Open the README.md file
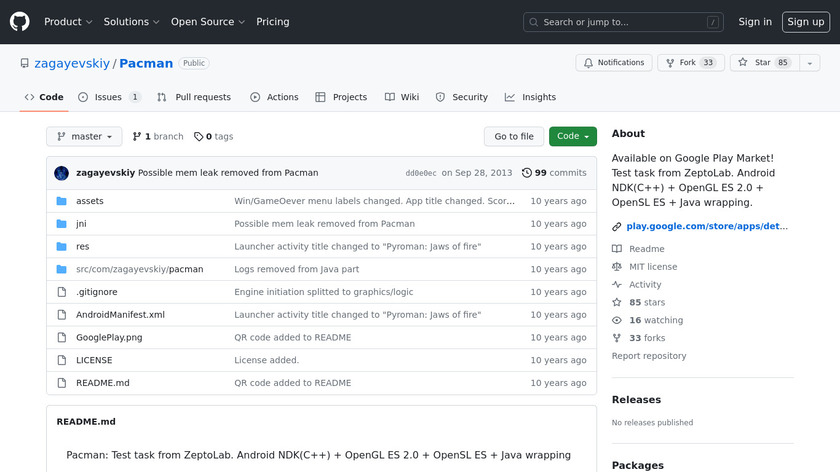The width and height of the screenshot is (840, 472). click(x=103, y=383)
